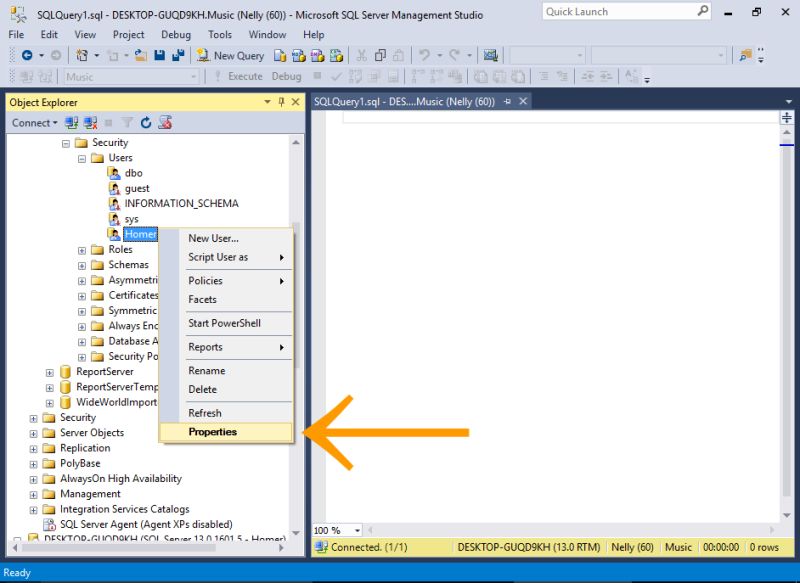Viewport: 800px width, 583px height.
Task: Toggle the auto-hide pin on query tab
Action: 510,100
